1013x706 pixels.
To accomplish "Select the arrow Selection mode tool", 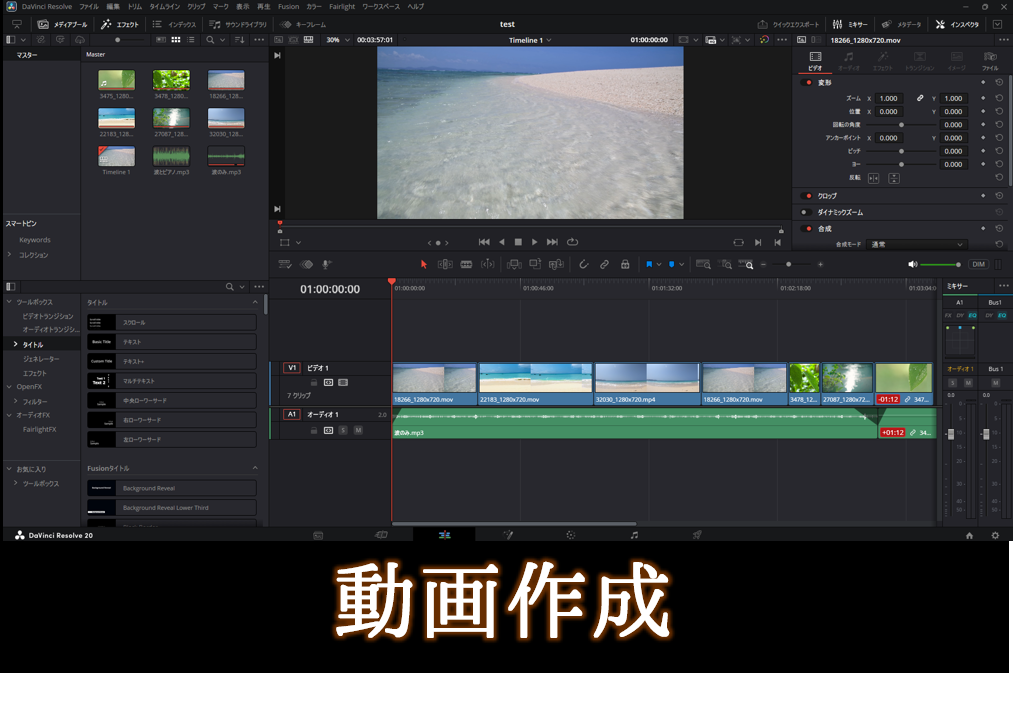I will (423, 264).
